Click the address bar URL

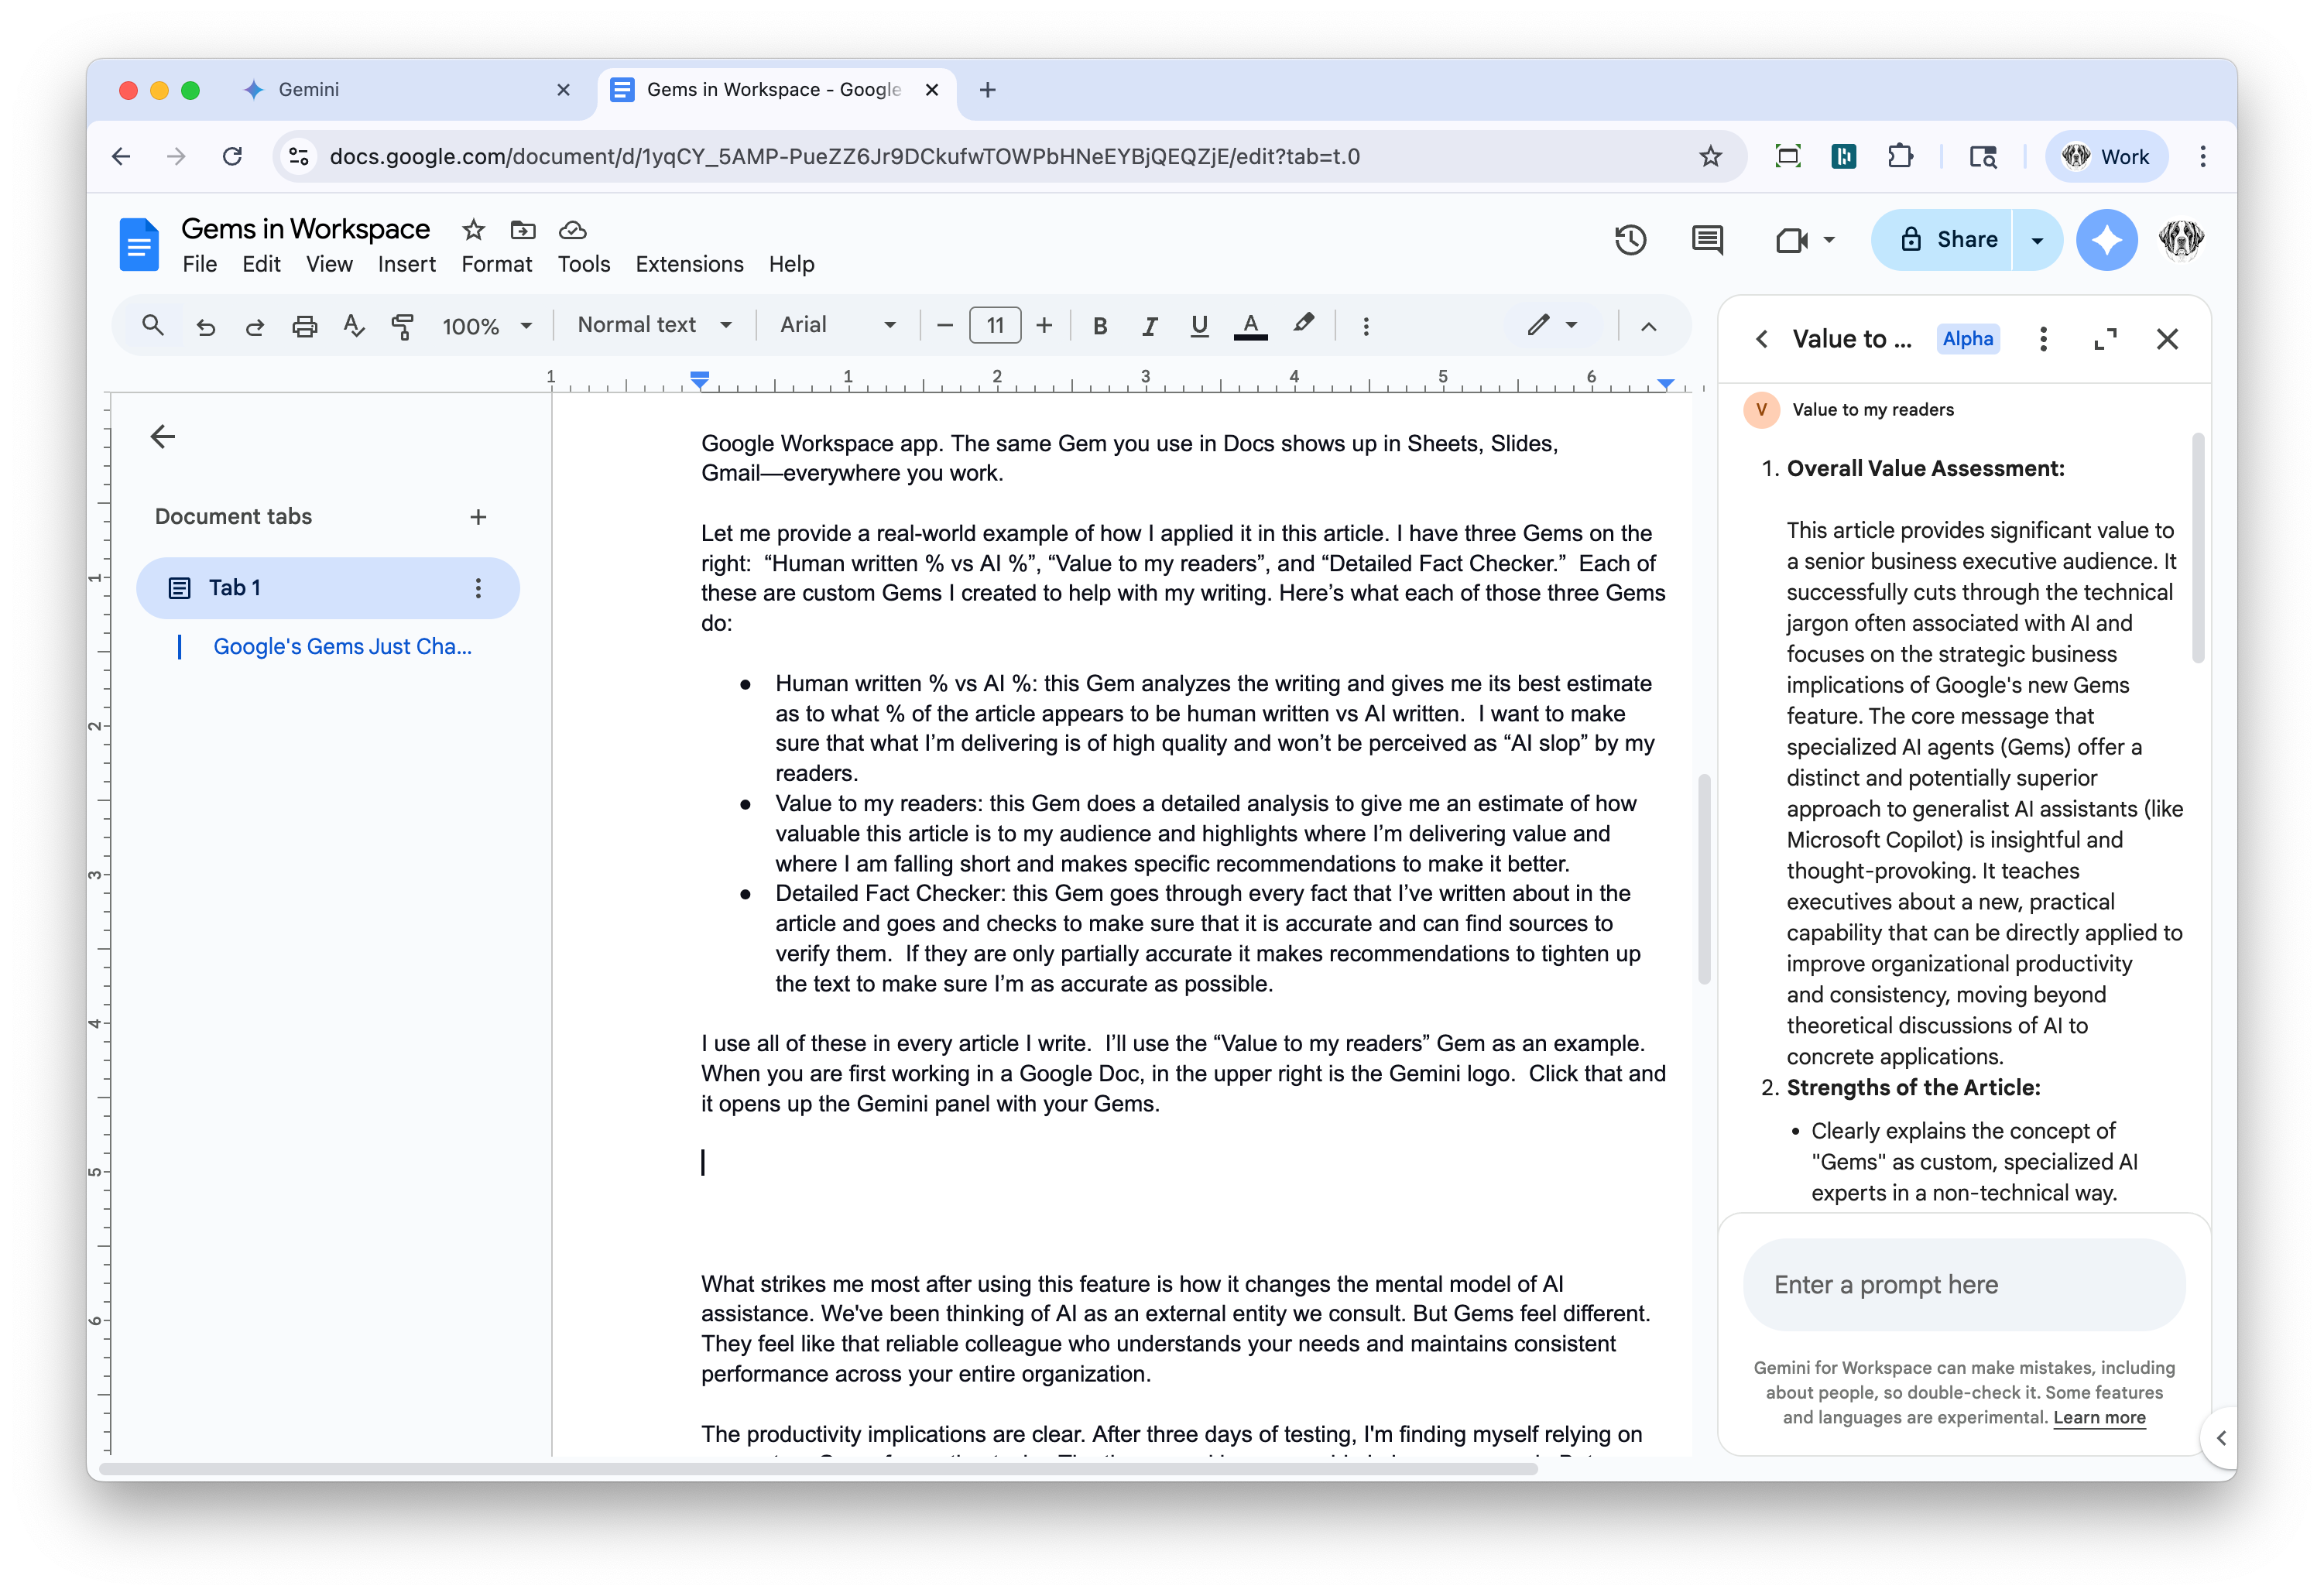(844, 156)
